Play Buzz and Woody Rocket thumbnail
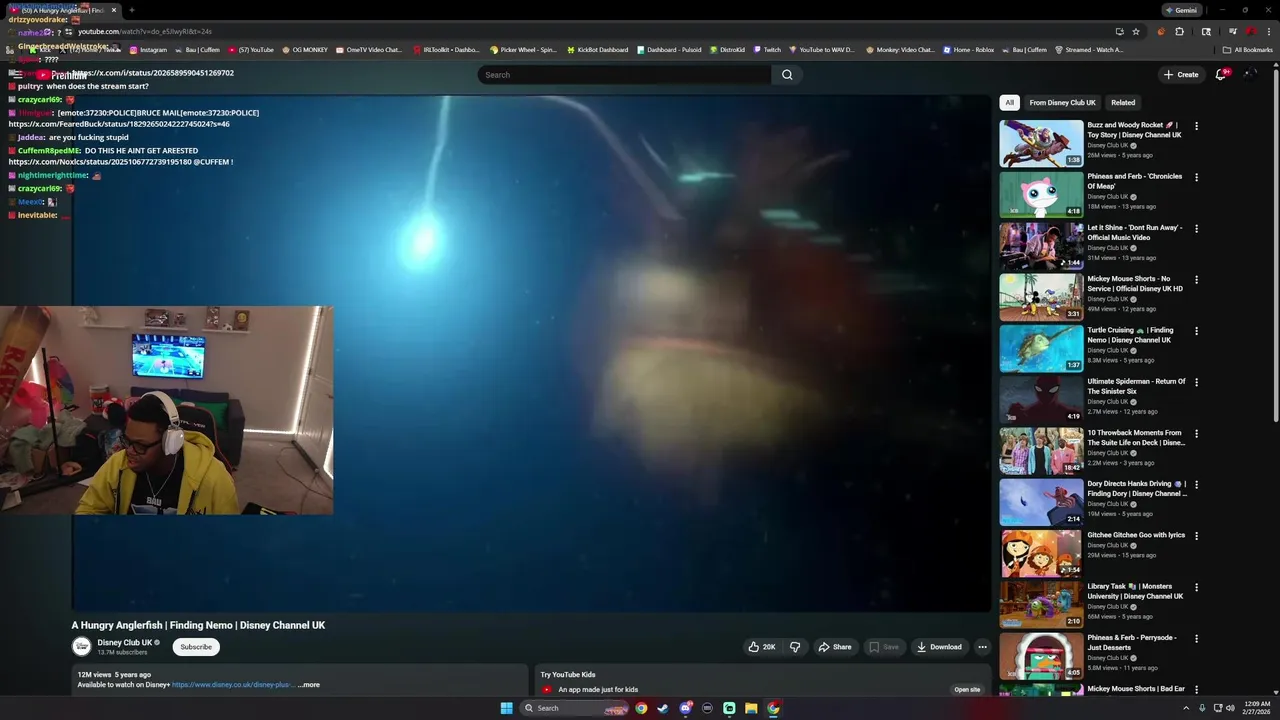Viewport: 1280px width, 720px height. 1041,143
